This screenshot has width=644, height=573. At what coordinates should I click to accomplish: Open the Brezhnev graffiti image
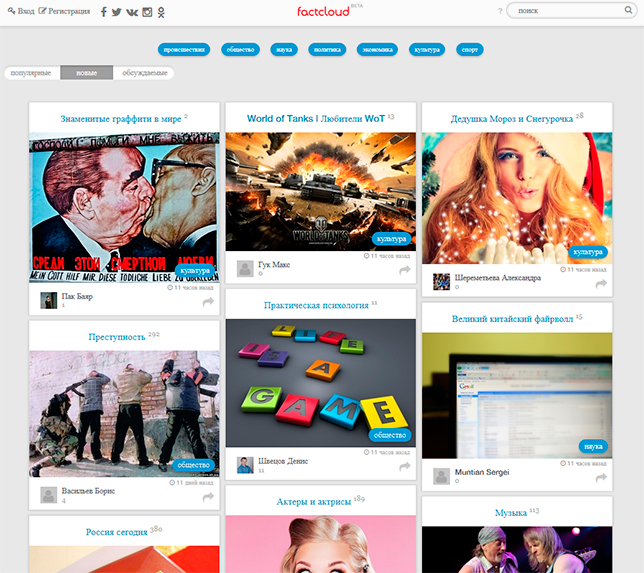point(124,207)
